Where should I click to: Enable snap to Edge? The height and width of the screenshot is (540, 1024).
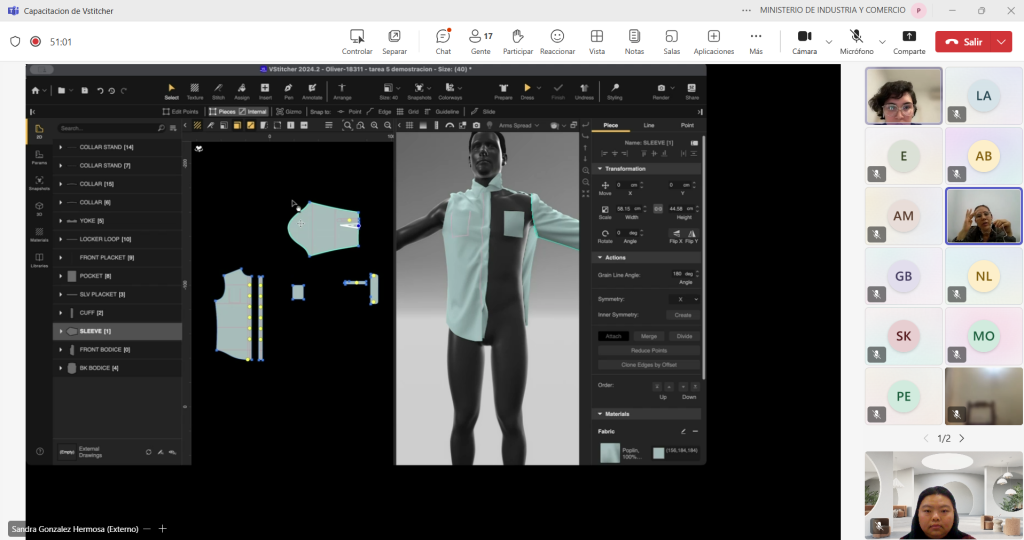379,112
